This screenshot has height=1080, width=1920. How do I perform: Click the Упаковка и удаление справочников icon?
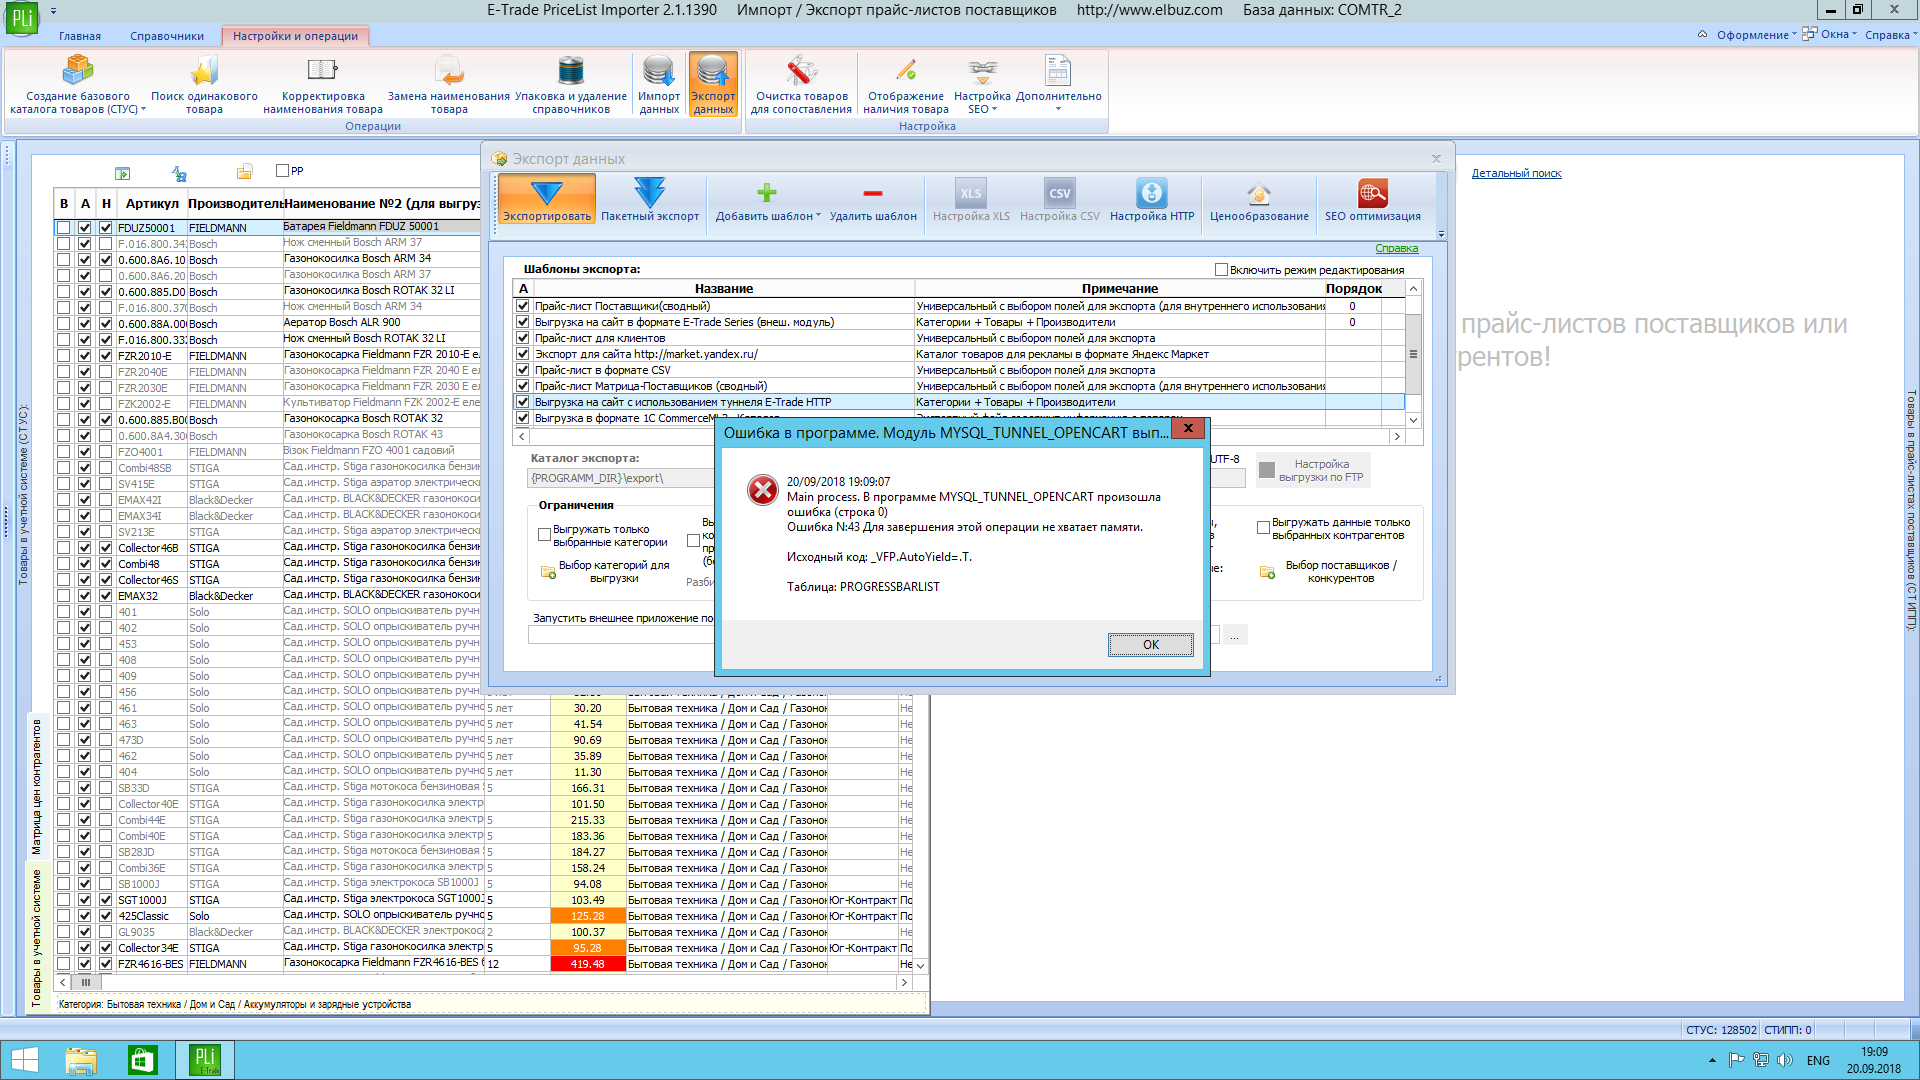point(570,71)
